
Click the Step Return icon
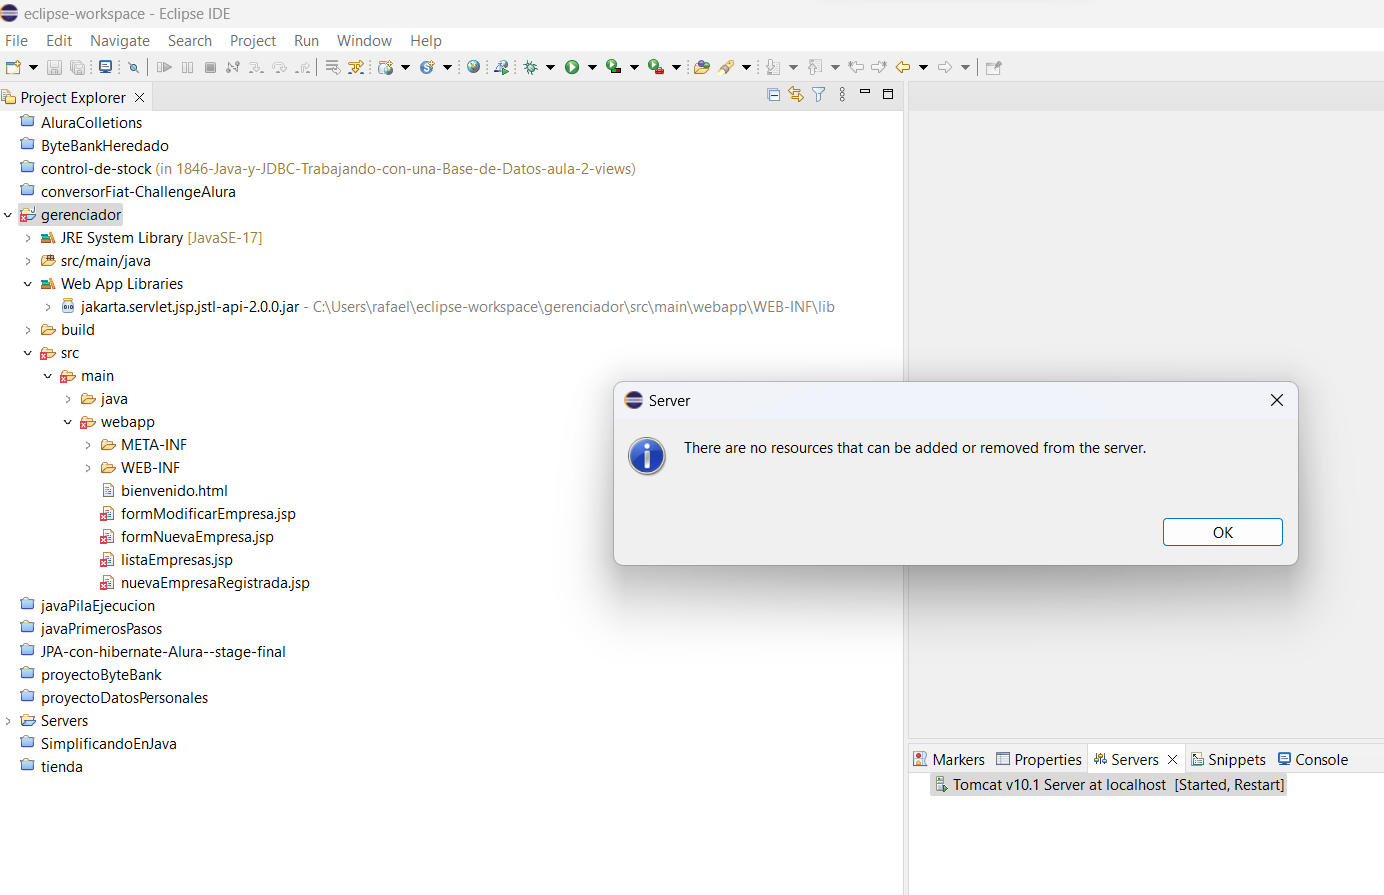click(302, 67)
